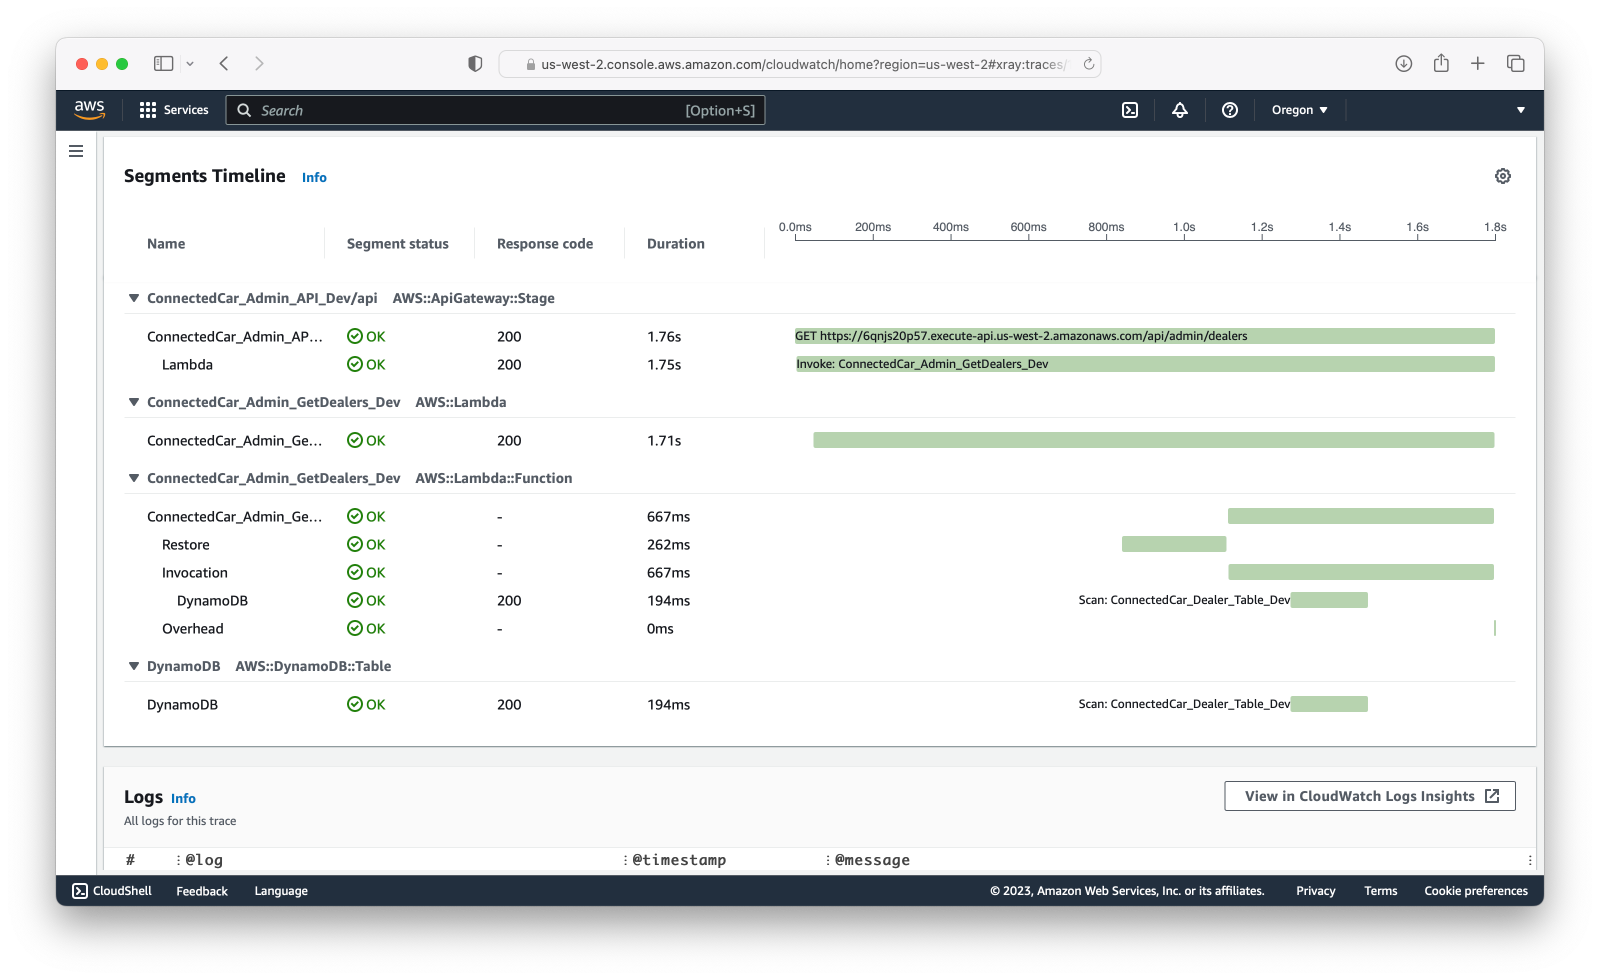Go back with Safari back arrow

[224, 63]
